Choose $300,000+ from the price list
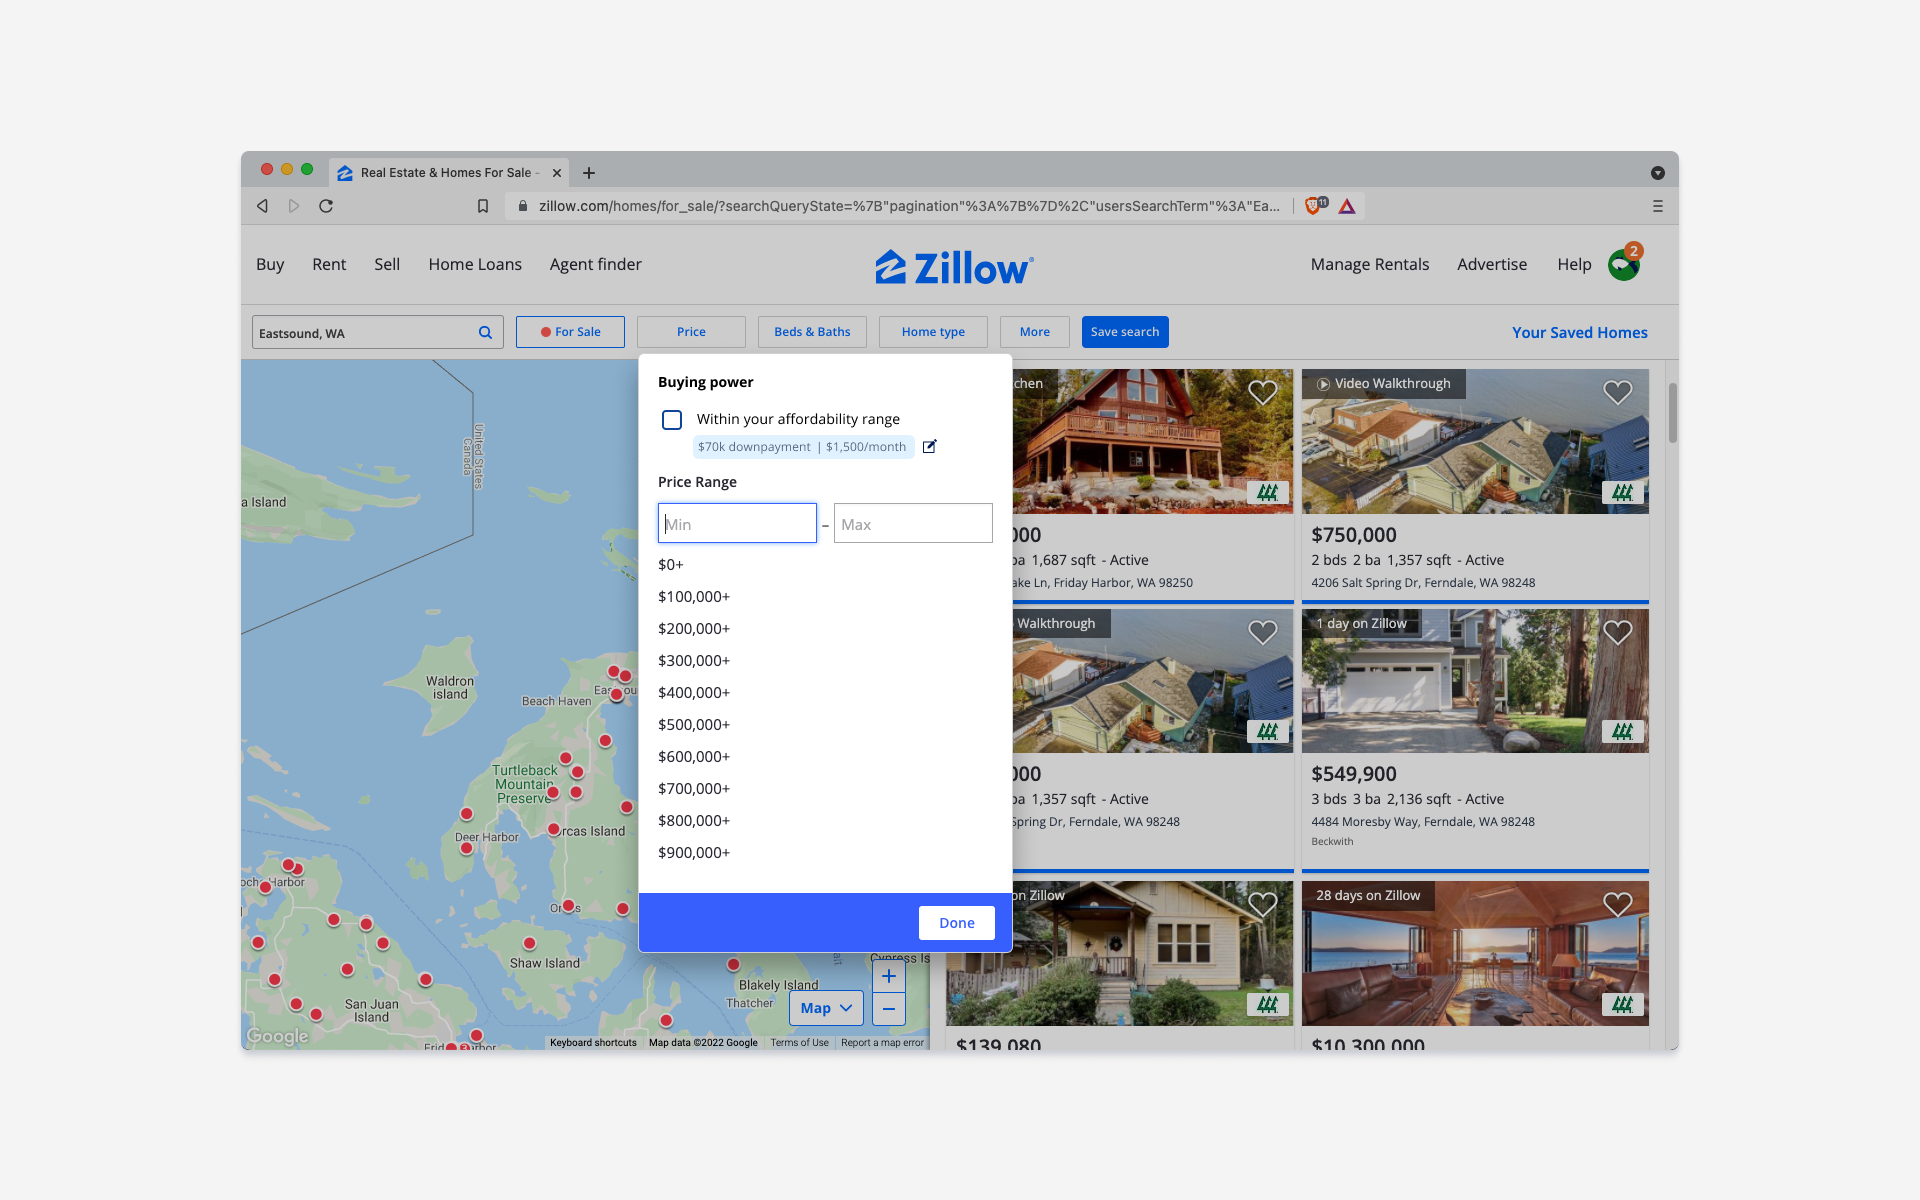This screenshot has height=1200, width=1920. (694, 661)
